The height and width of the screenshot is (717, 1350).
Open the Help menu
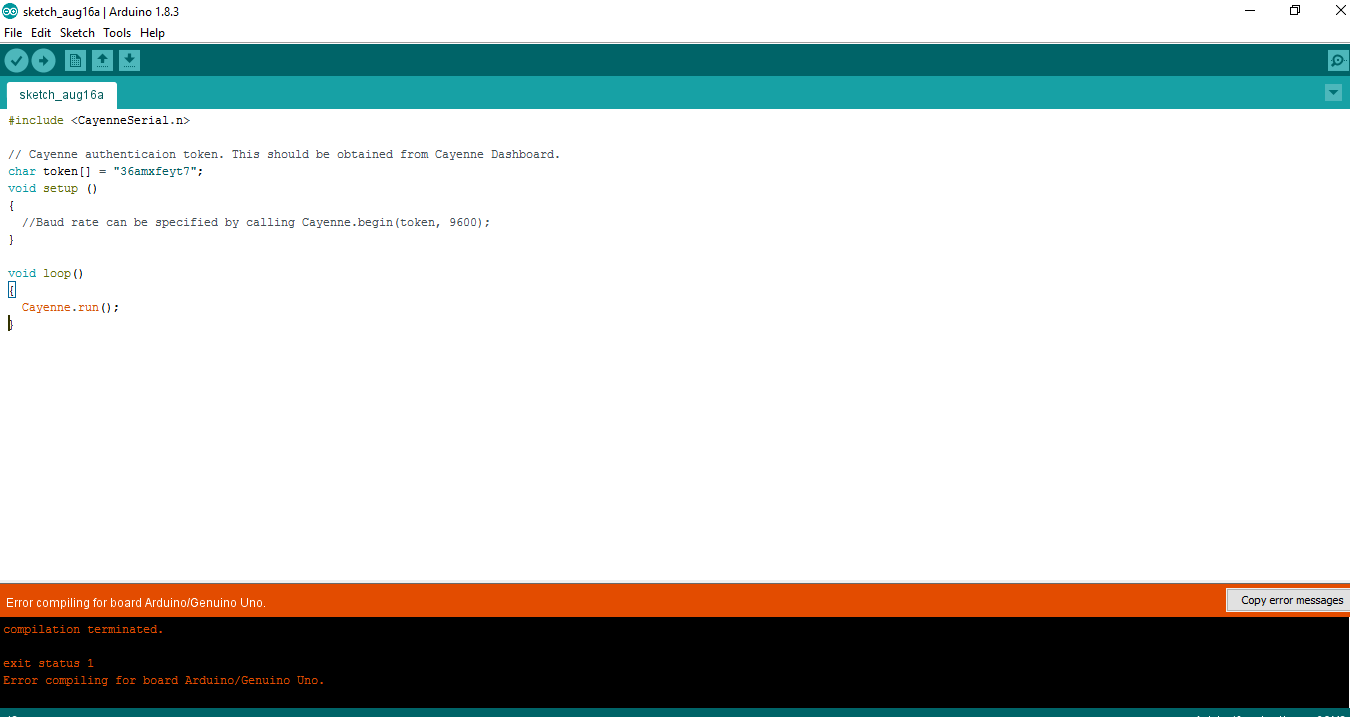coord(152,32)
